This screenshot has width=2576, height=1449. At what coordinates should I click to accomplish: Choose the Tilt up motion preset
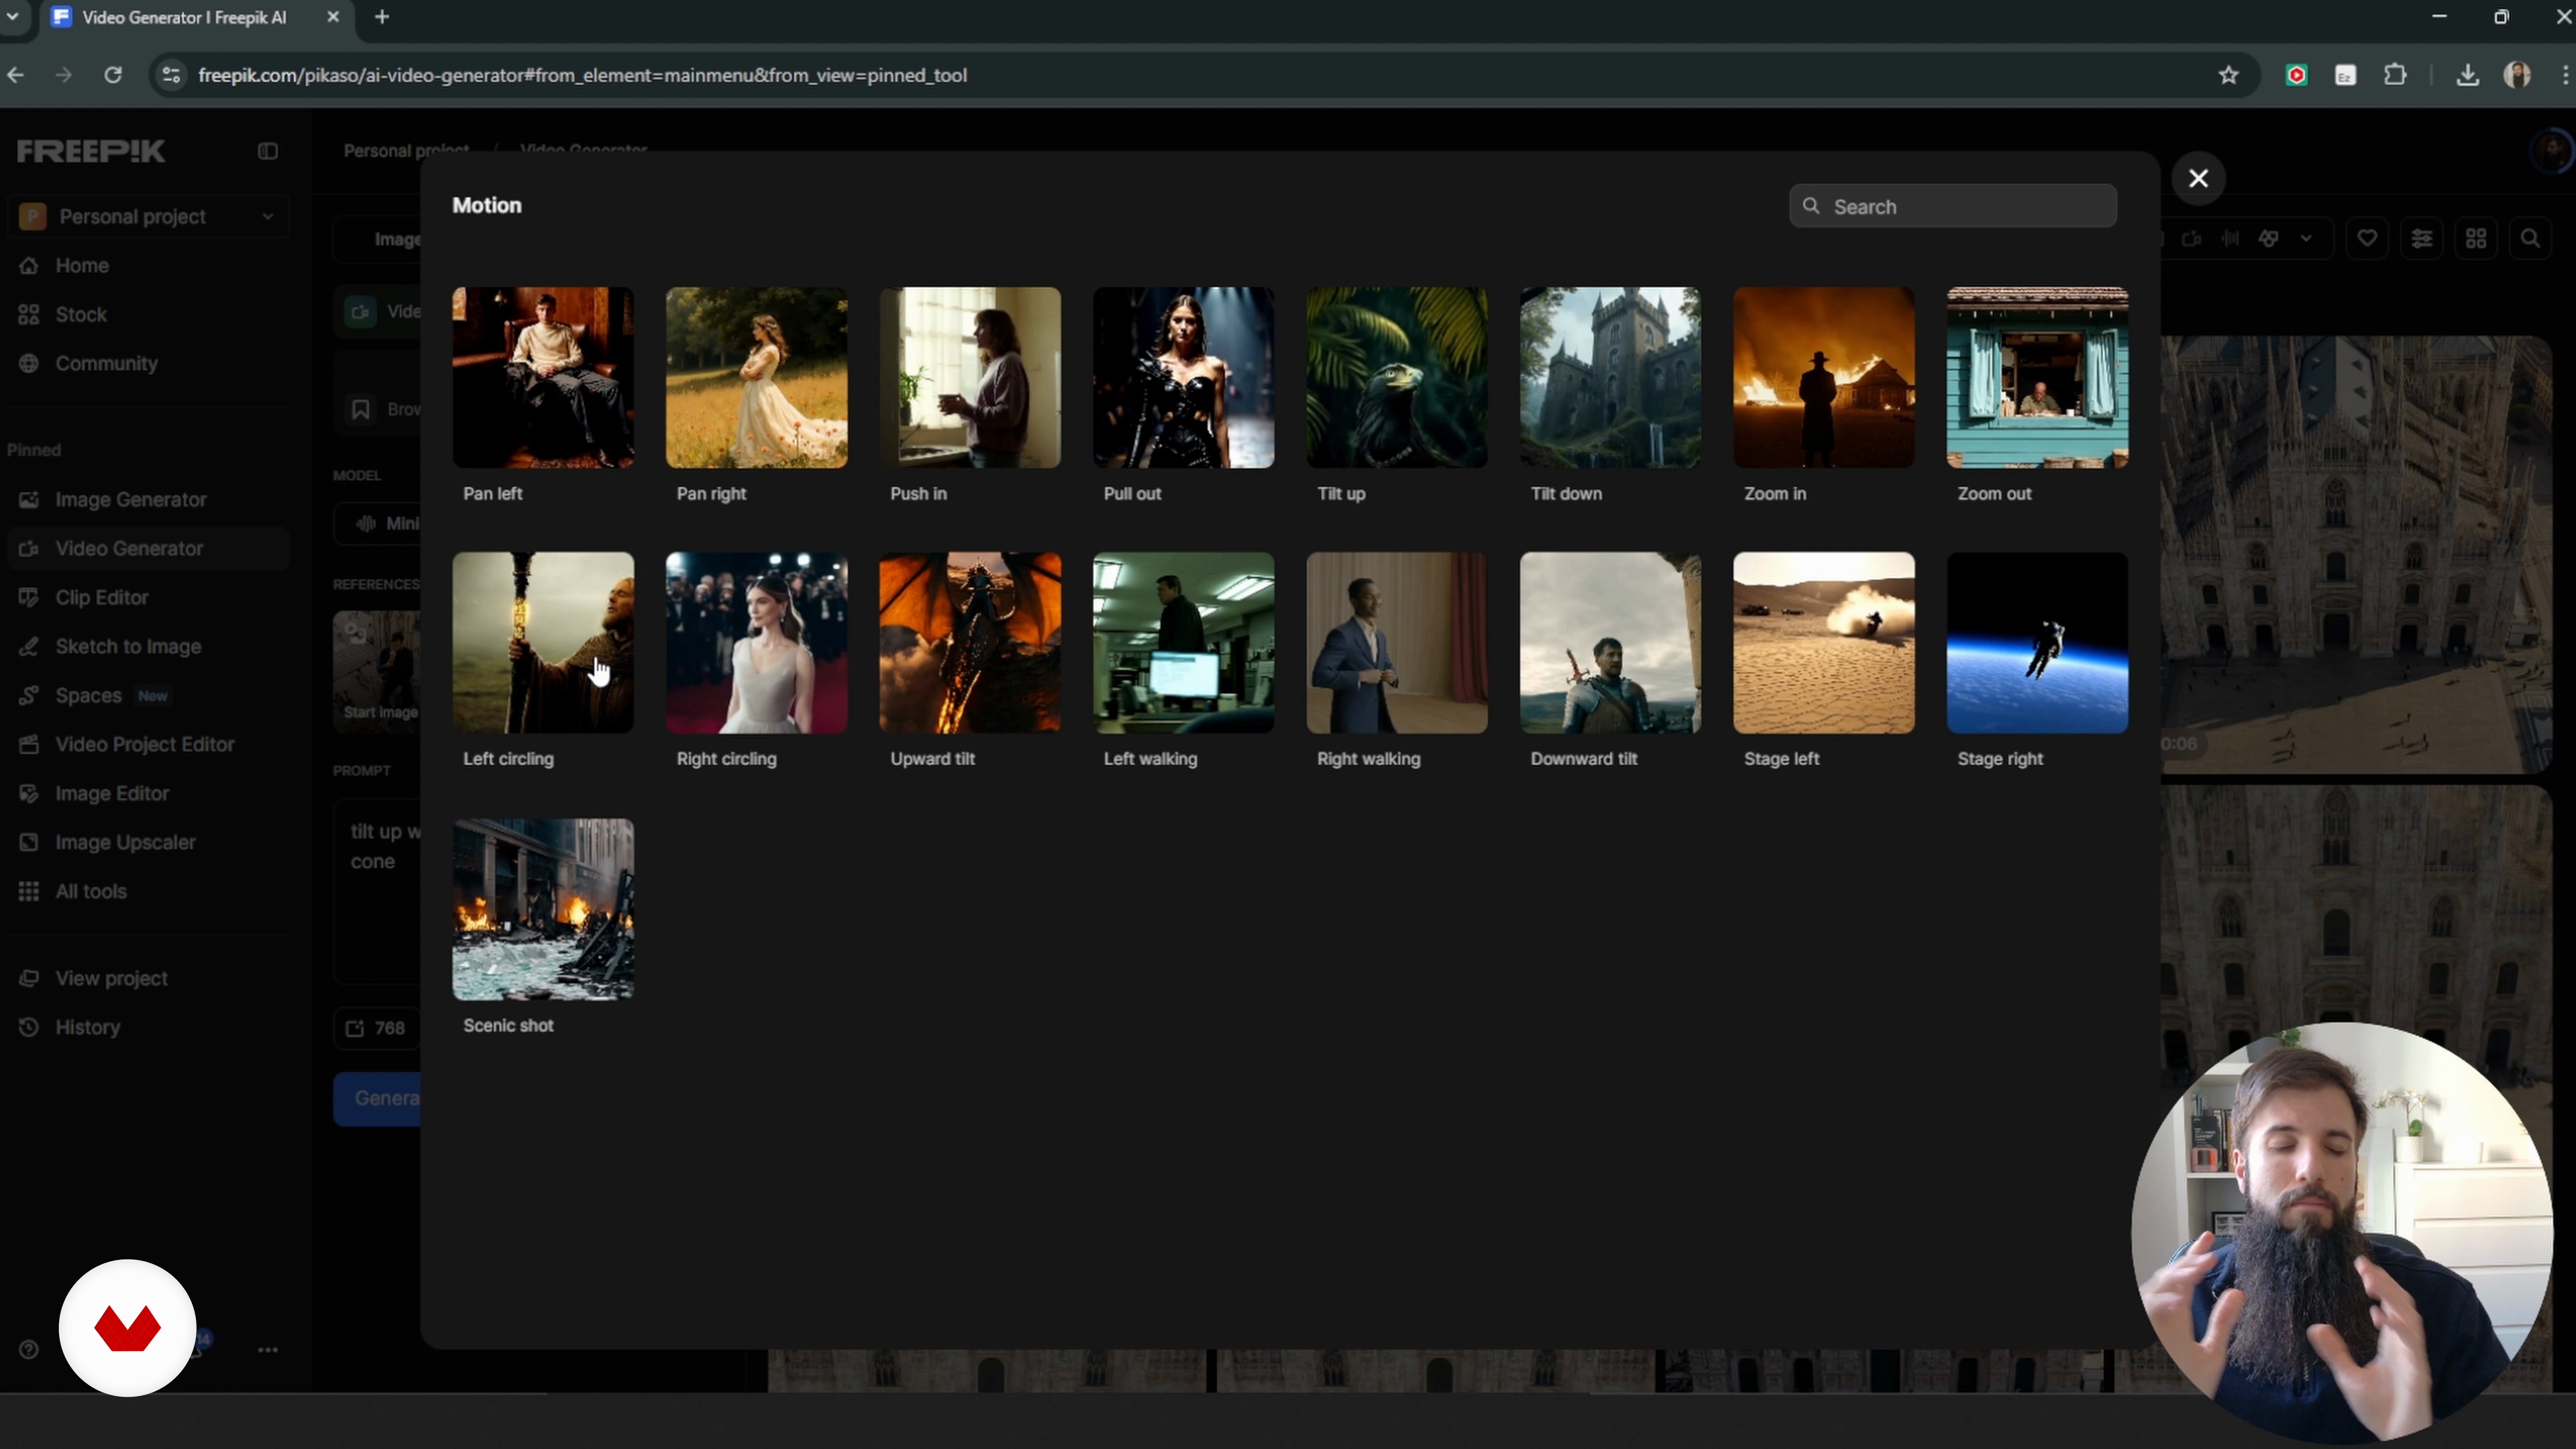1397,378
